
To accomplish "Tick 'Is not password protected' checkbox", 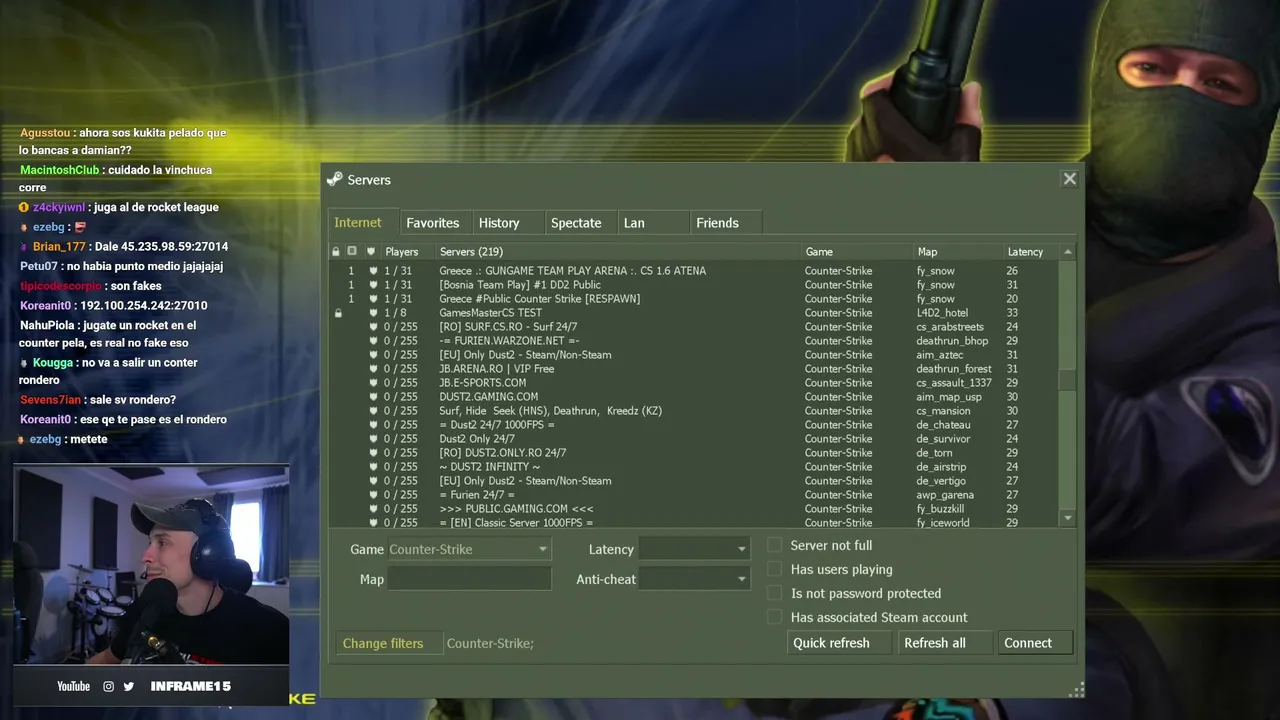I will [x=774, y=593].
